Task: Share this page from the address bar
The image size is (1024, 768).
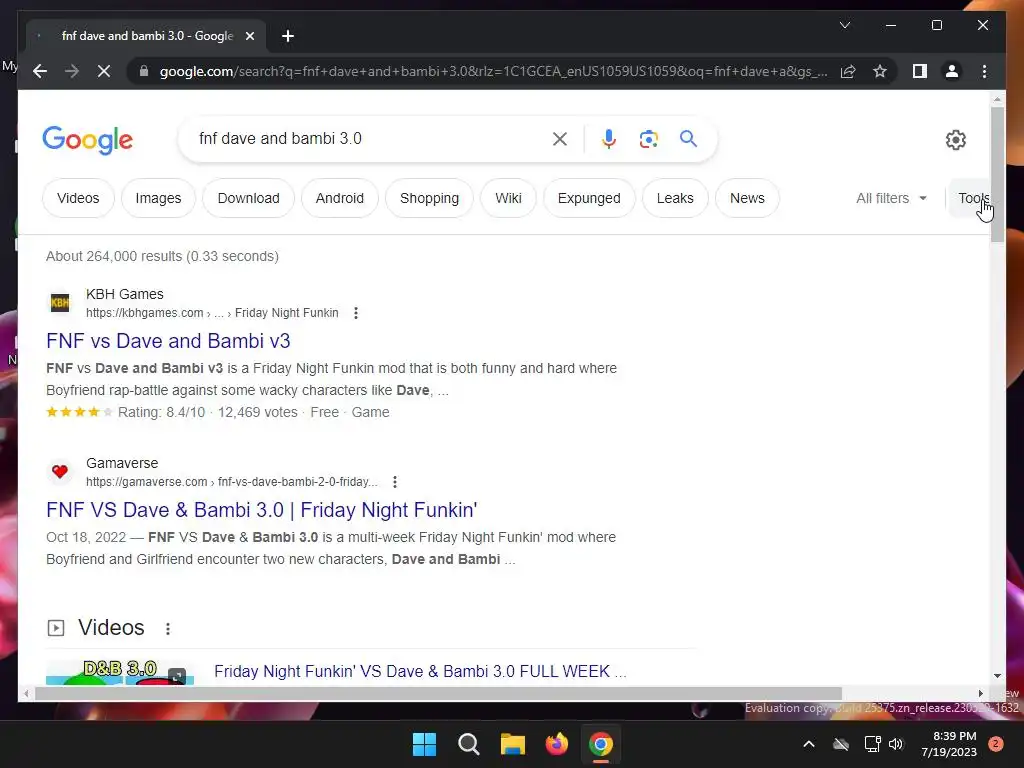Action: [x=848, y=71]
